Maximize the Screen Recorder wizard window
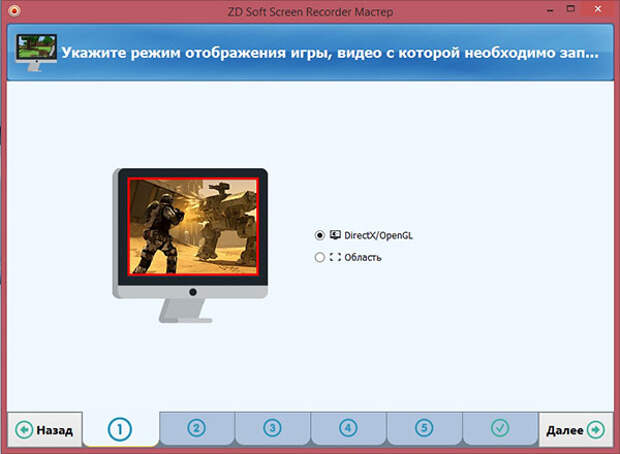 click(x=571, y=9)
